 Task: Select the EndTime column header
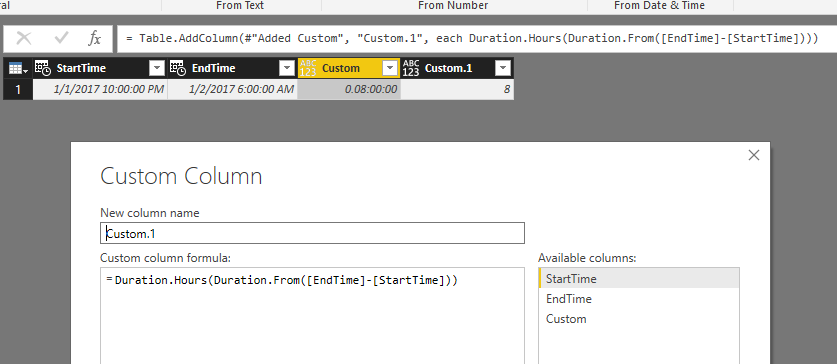point(232,68)
